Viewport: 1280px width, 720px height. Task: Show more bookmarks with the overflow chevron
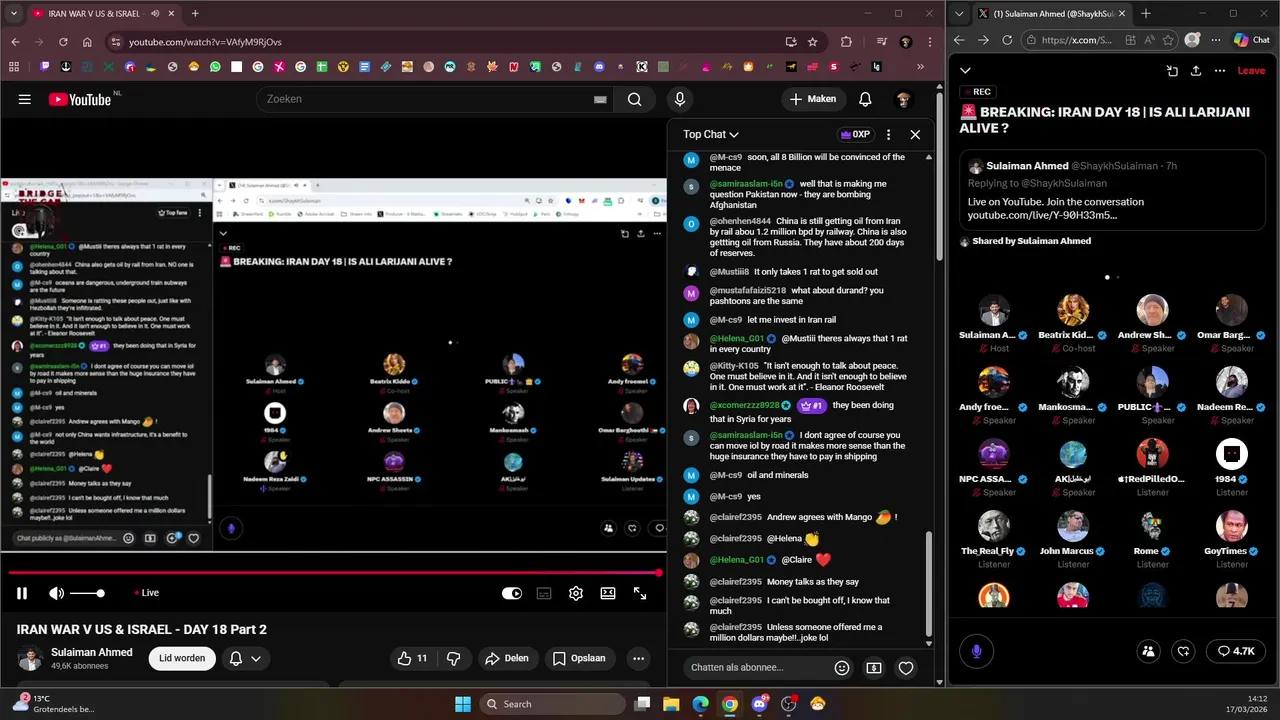(921, 67)
